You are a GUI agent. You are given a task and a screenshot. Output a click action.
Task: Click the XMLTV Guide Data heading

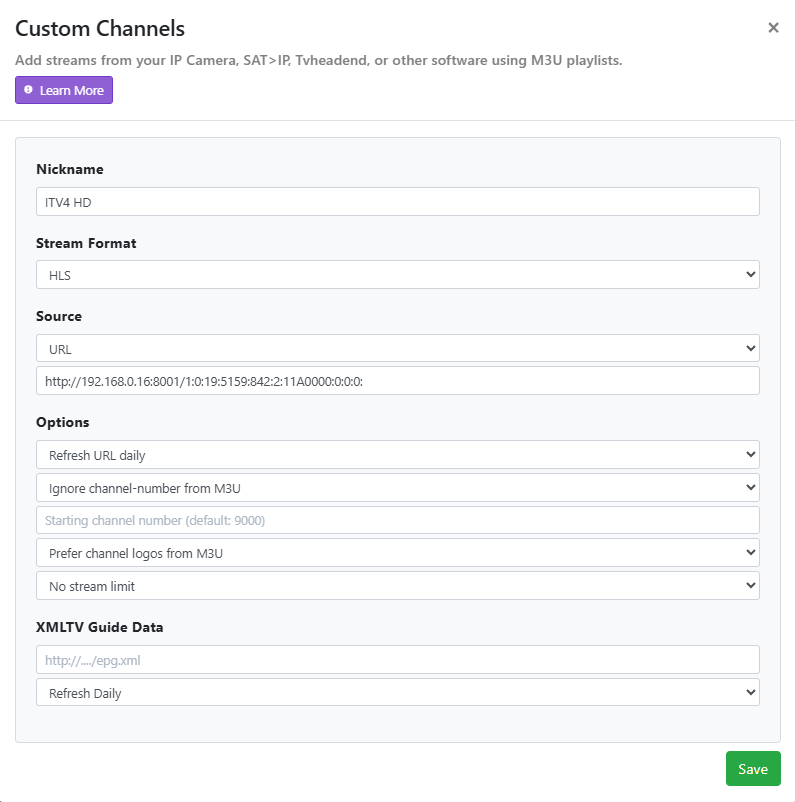point(99,627)
